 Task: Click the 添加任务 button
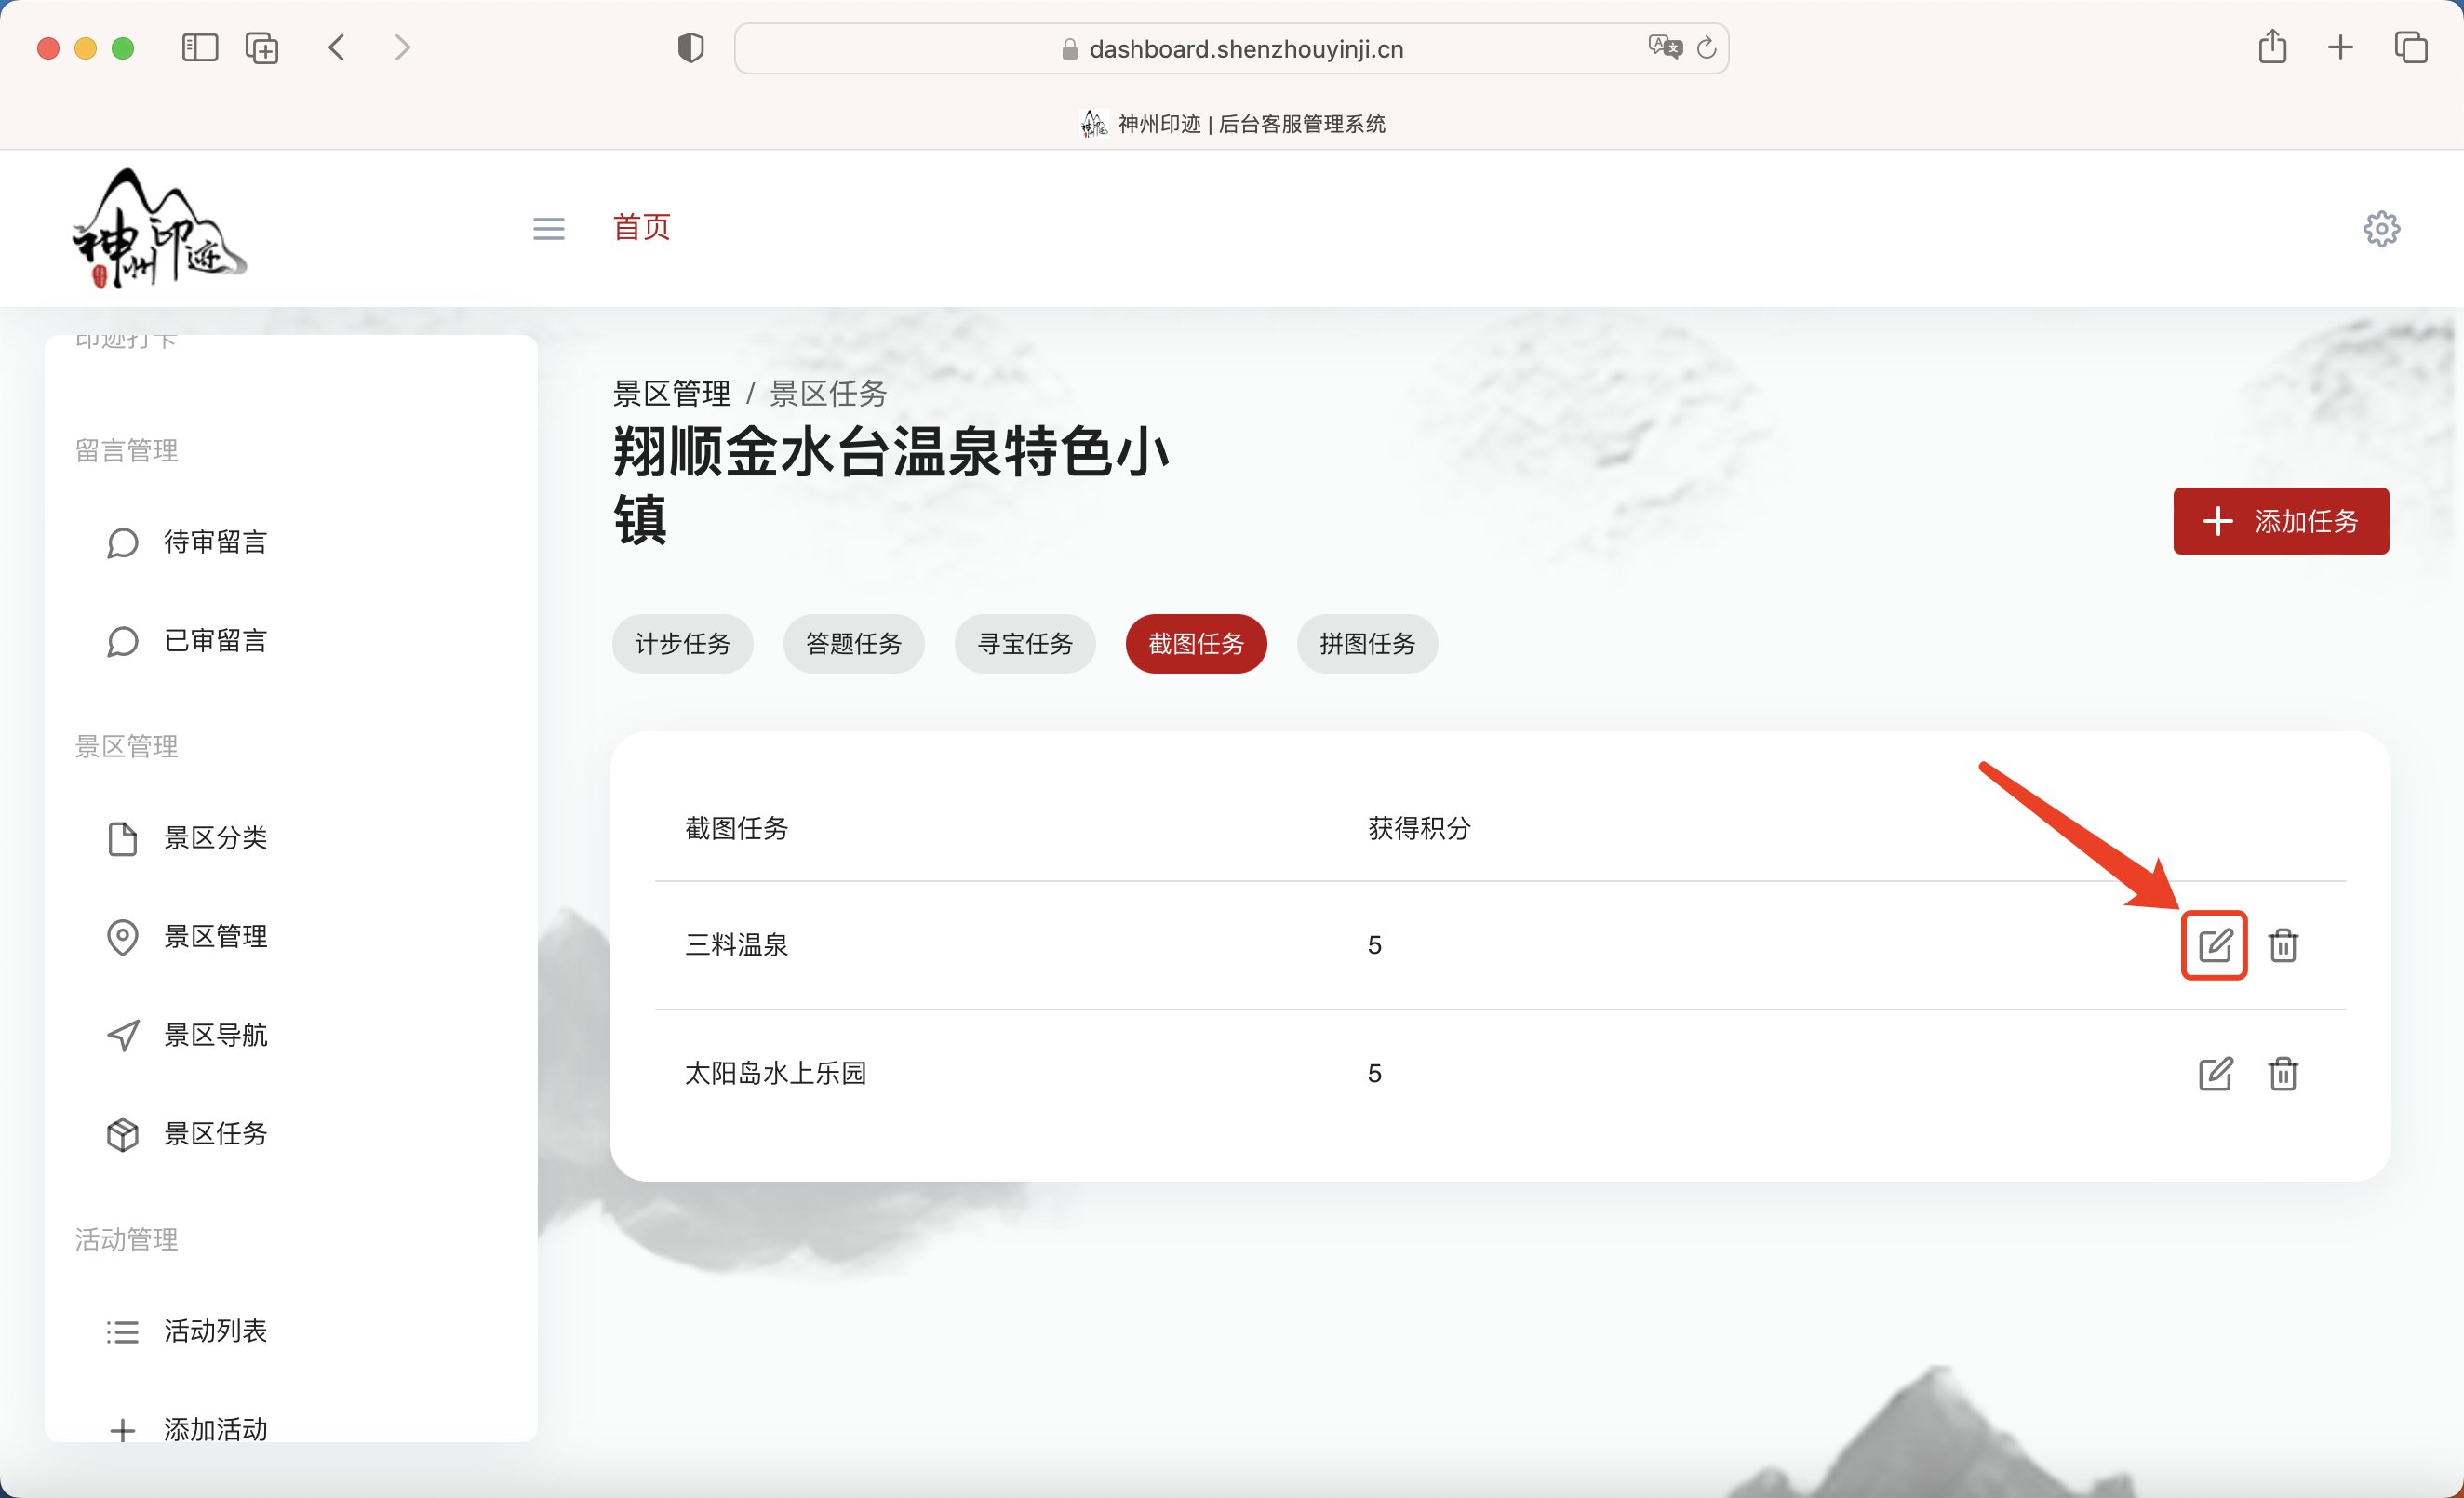pyautogui.click(x=2281, y=521)
